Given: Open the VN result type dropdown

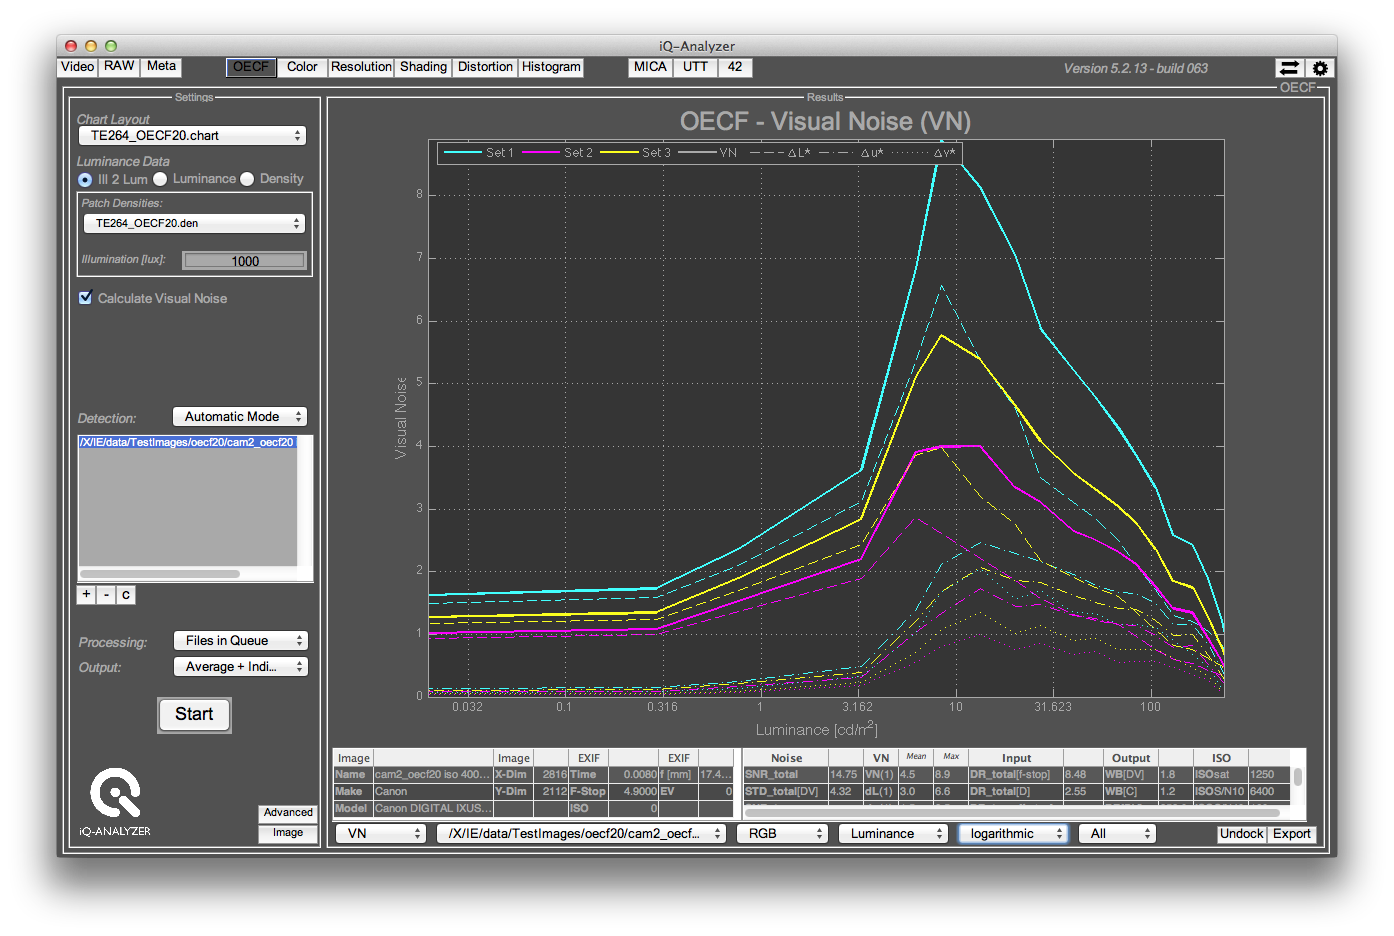Looking at the screenshot, I should (381, 834).
